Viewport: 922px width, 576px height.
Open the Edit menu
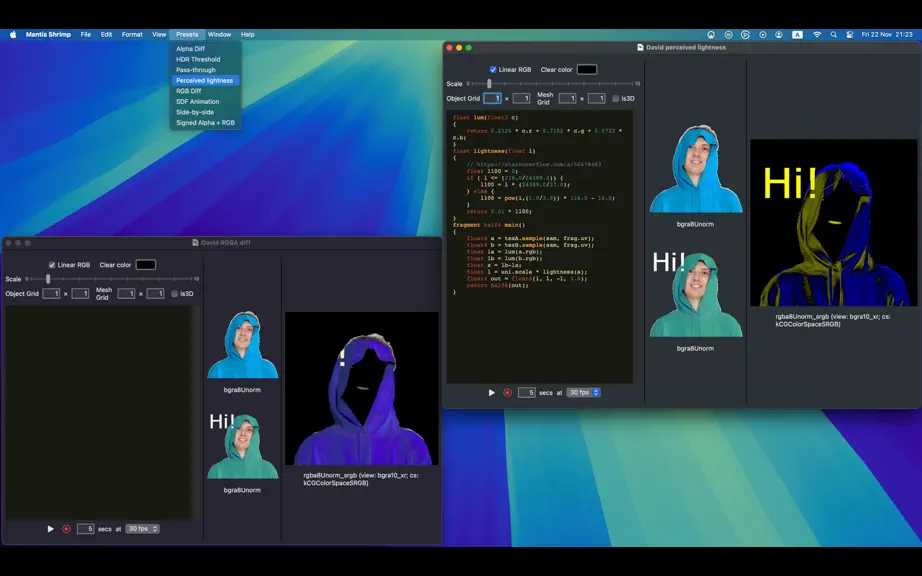[x=106, y=35]
